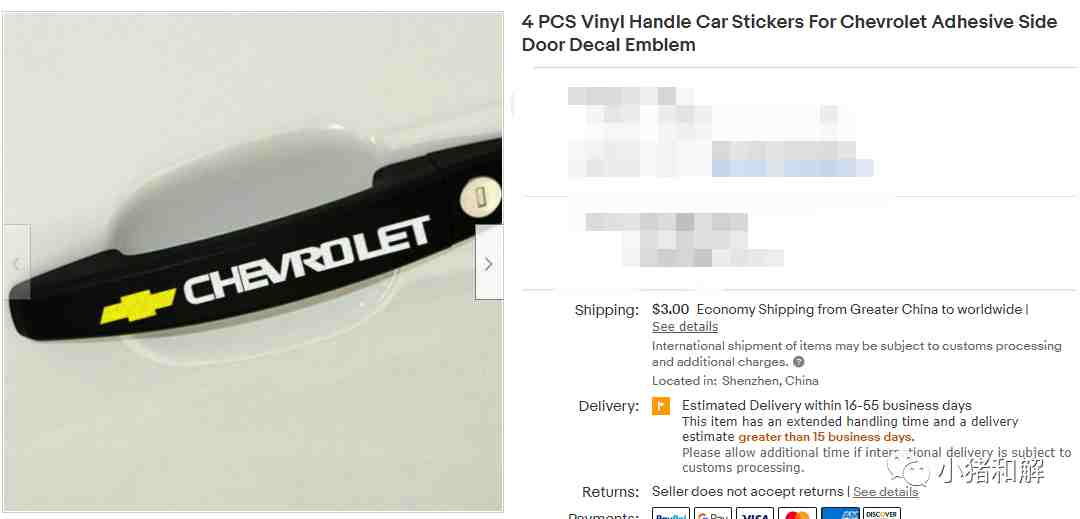Click the Mastercard icon
This screenshot has width=1080, height=519.
click(x=798, y=513)
